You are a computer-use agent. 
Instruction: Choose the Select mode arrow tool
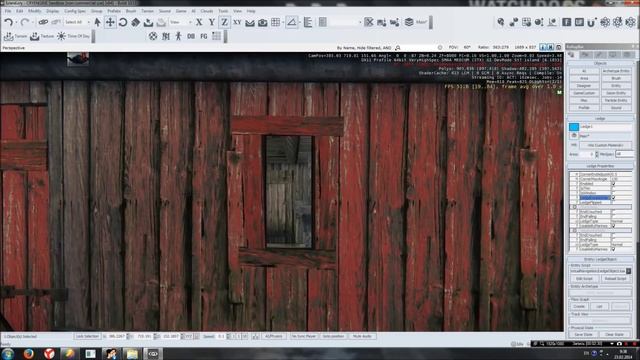pyautogui.click(x=97, y=22)
